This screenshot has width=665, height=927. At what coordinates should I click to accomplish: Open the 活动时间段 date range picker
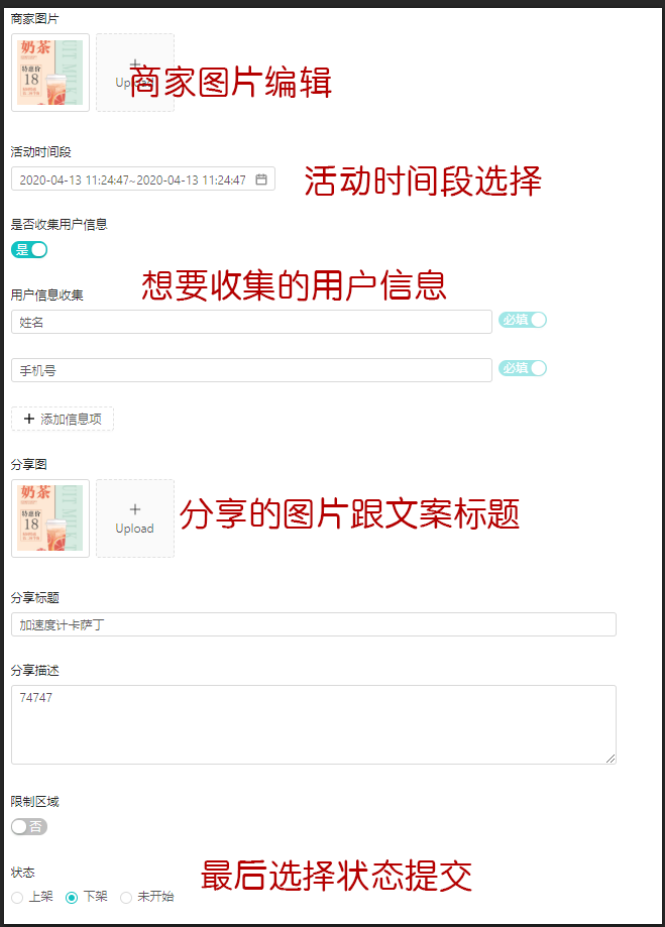tap(143, 179)
